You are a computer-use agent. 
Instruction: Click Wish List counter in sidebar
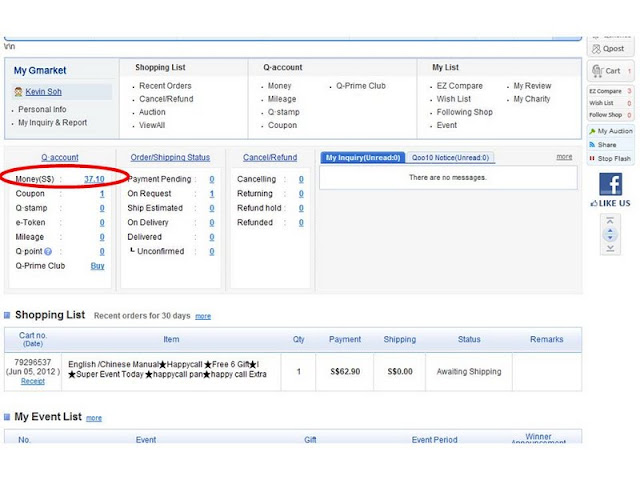coord(610,103)
